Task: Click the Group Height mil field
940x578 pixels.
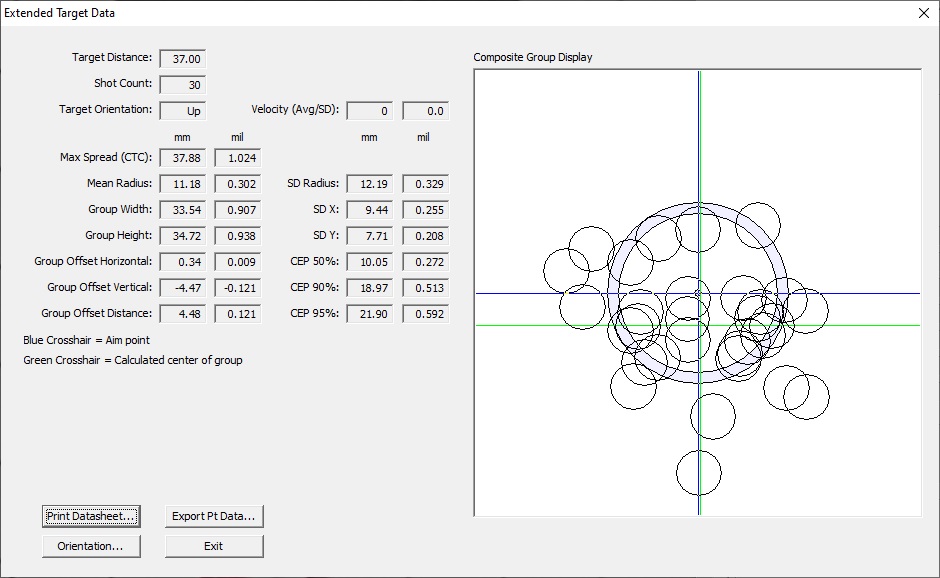Action: pyautogui.click(x=238, y=236)
